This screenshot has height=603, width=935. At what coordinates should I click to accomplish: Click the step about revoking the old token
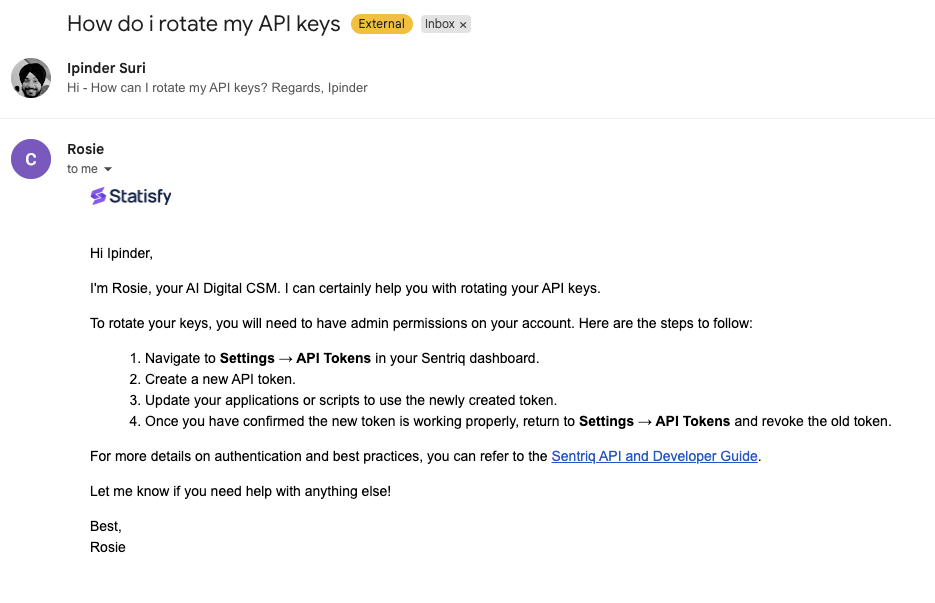[518, 421]
